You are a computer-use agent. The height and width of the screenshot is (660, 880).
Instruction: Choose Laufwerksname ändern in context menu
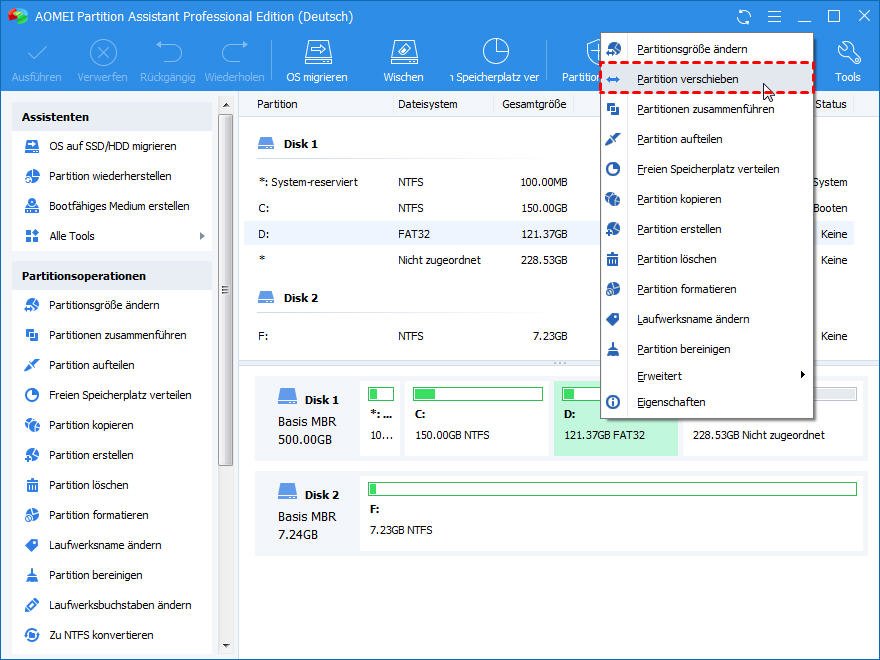(707, 319)
